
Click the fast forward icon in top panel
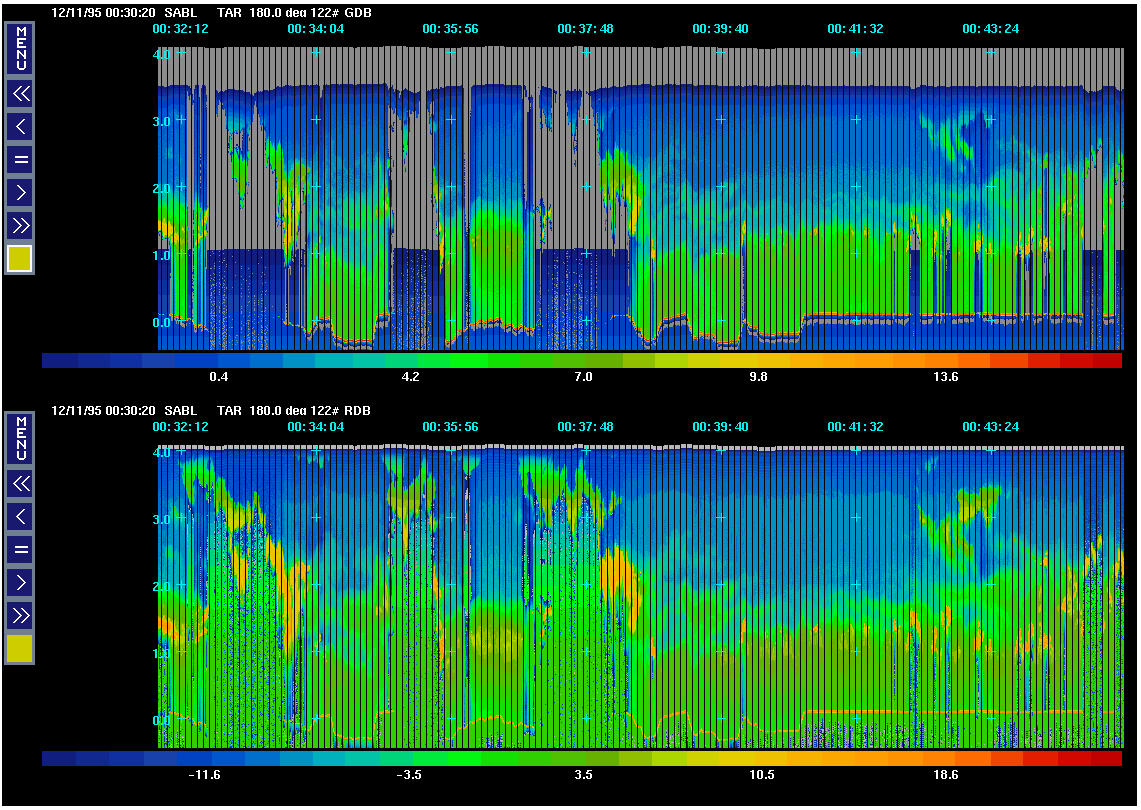coord(21,224)
